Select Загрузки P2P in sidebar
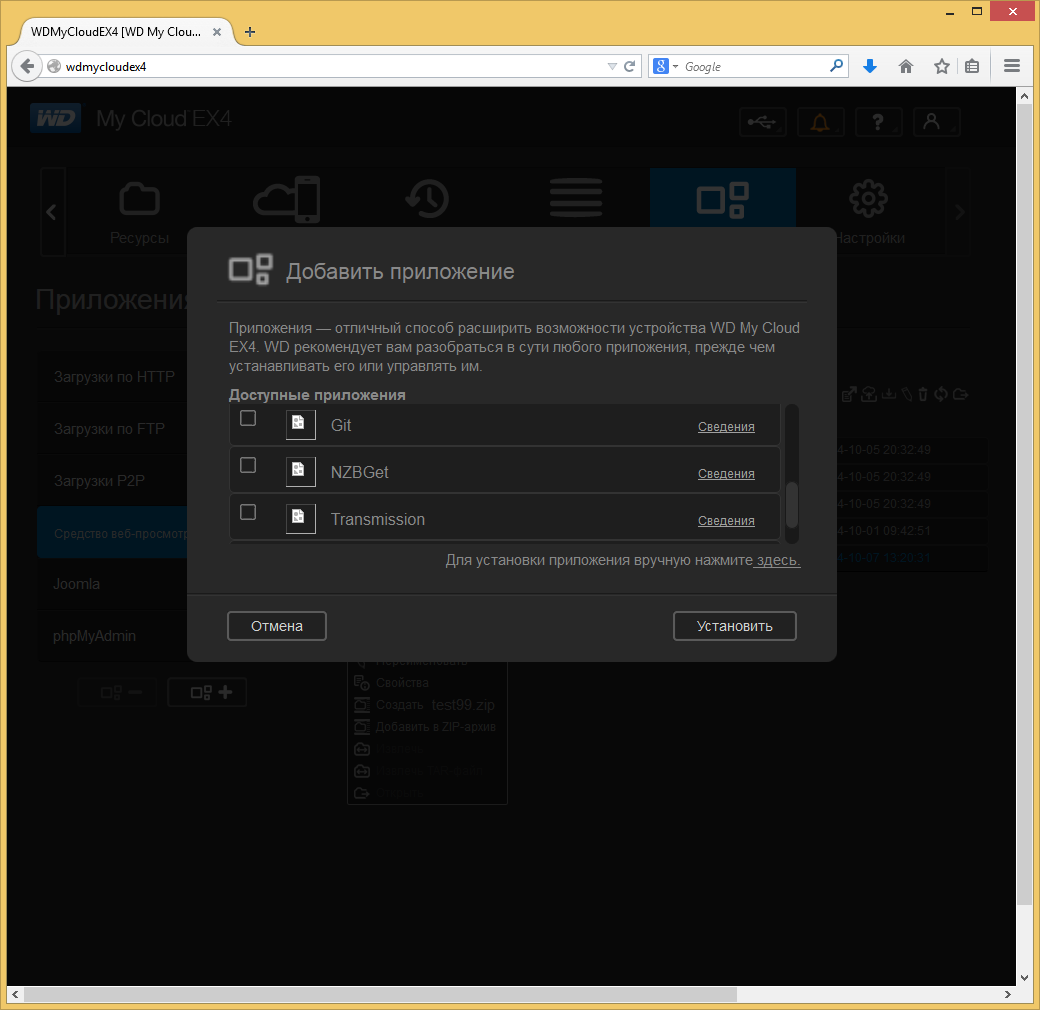The width and height of the screenshot is (1040, 1010). [x=99, y=481]
